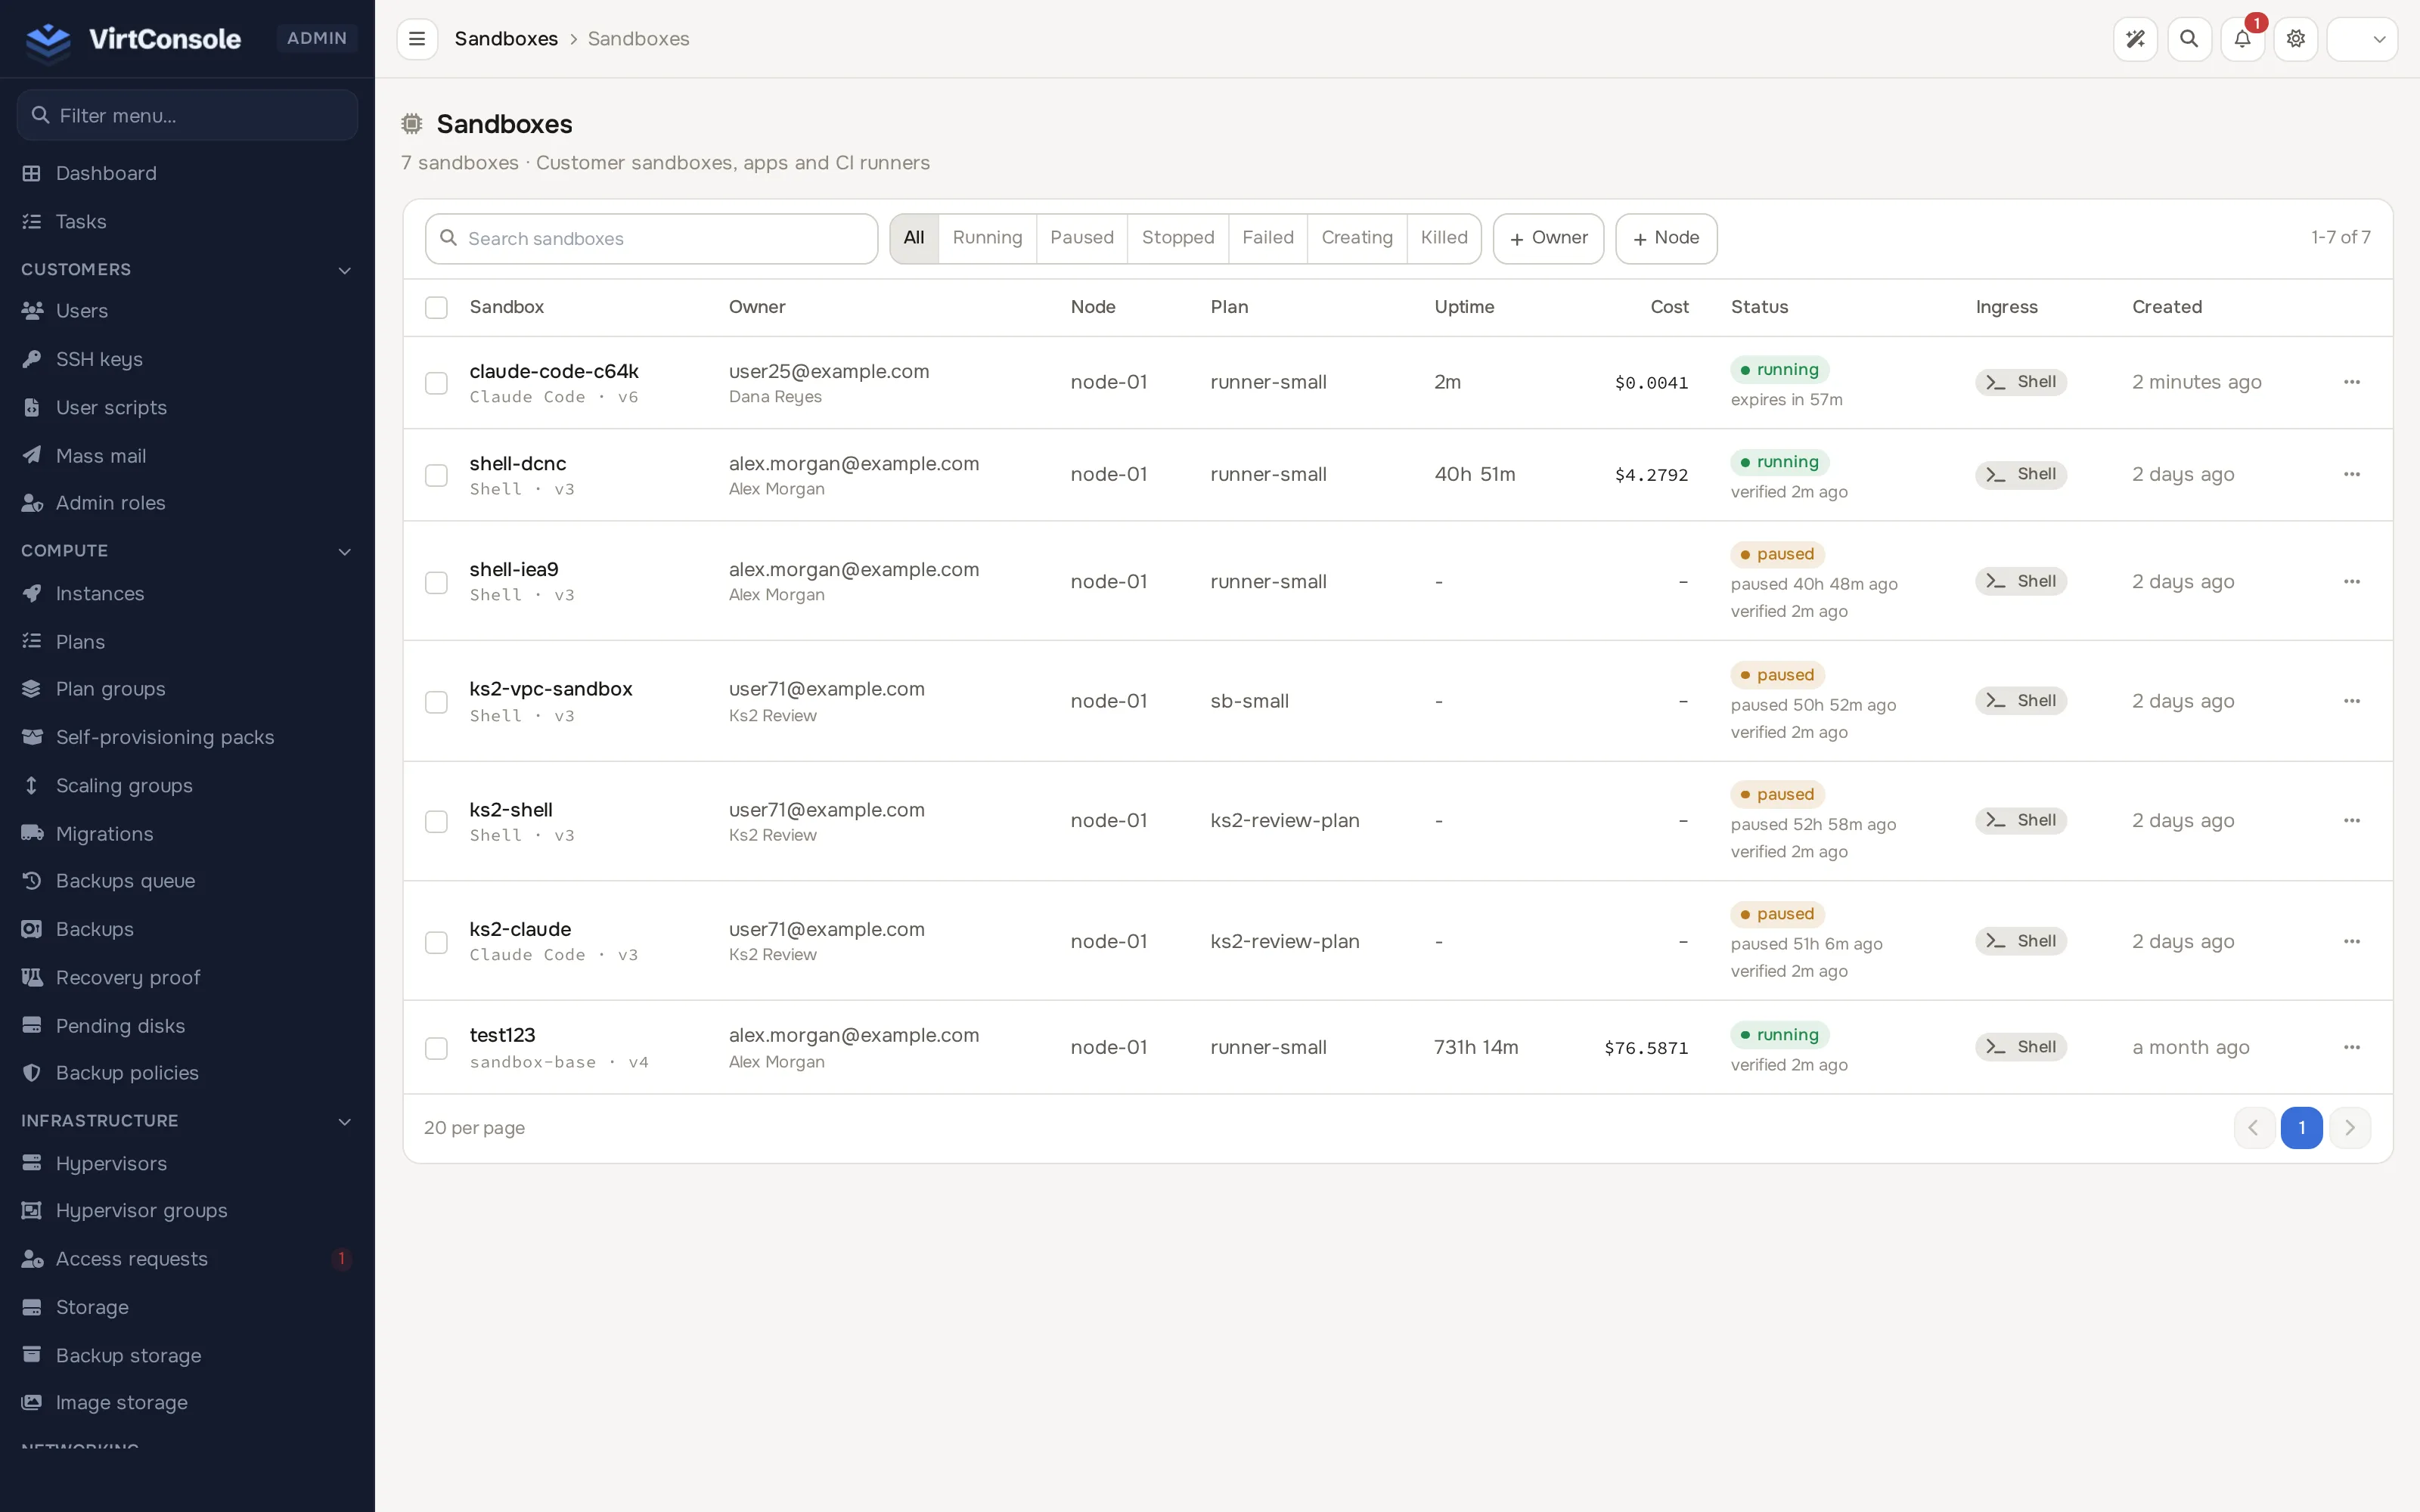Viewport: 2420px width, 1512px height.
Task: Open the ks2-claude sandbox link
Action: click(x=520, y=929)
